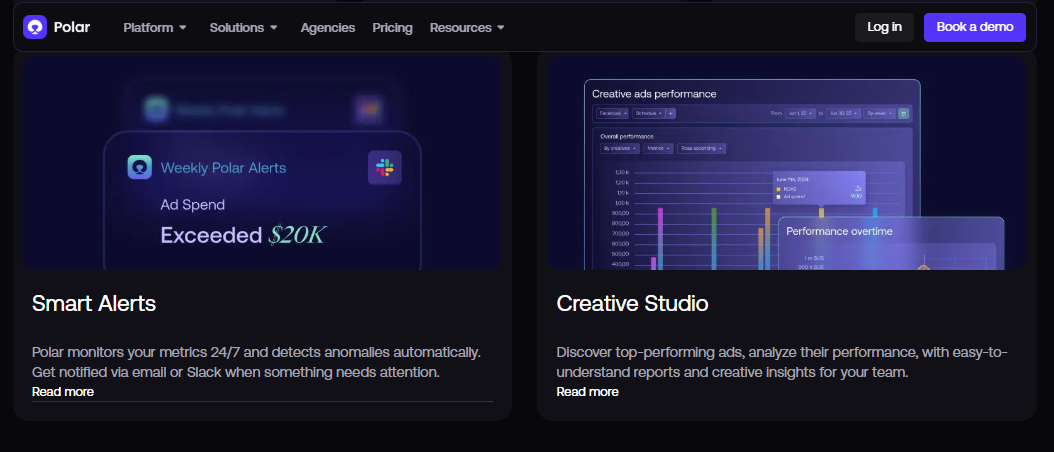The width and height of the screenshot is (1054, 452).
Task: Open the Facebook dropdown in the chart
Action: tap(612, 114)
